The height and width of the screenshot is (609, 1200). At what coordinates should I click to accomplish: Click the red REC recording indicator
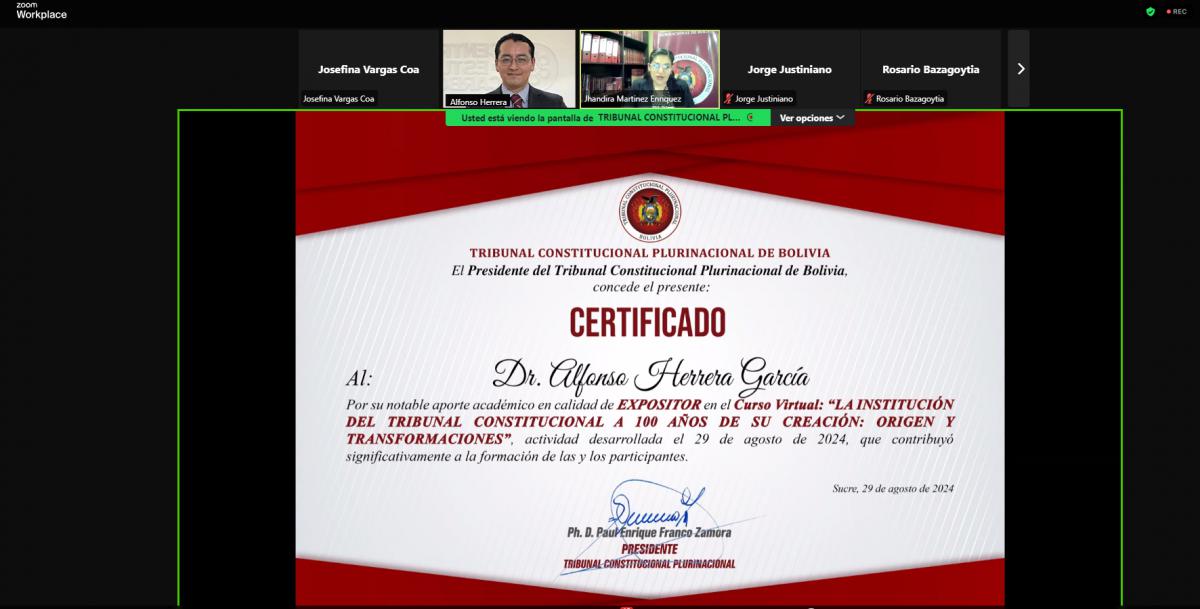(x=1176, y=11)
